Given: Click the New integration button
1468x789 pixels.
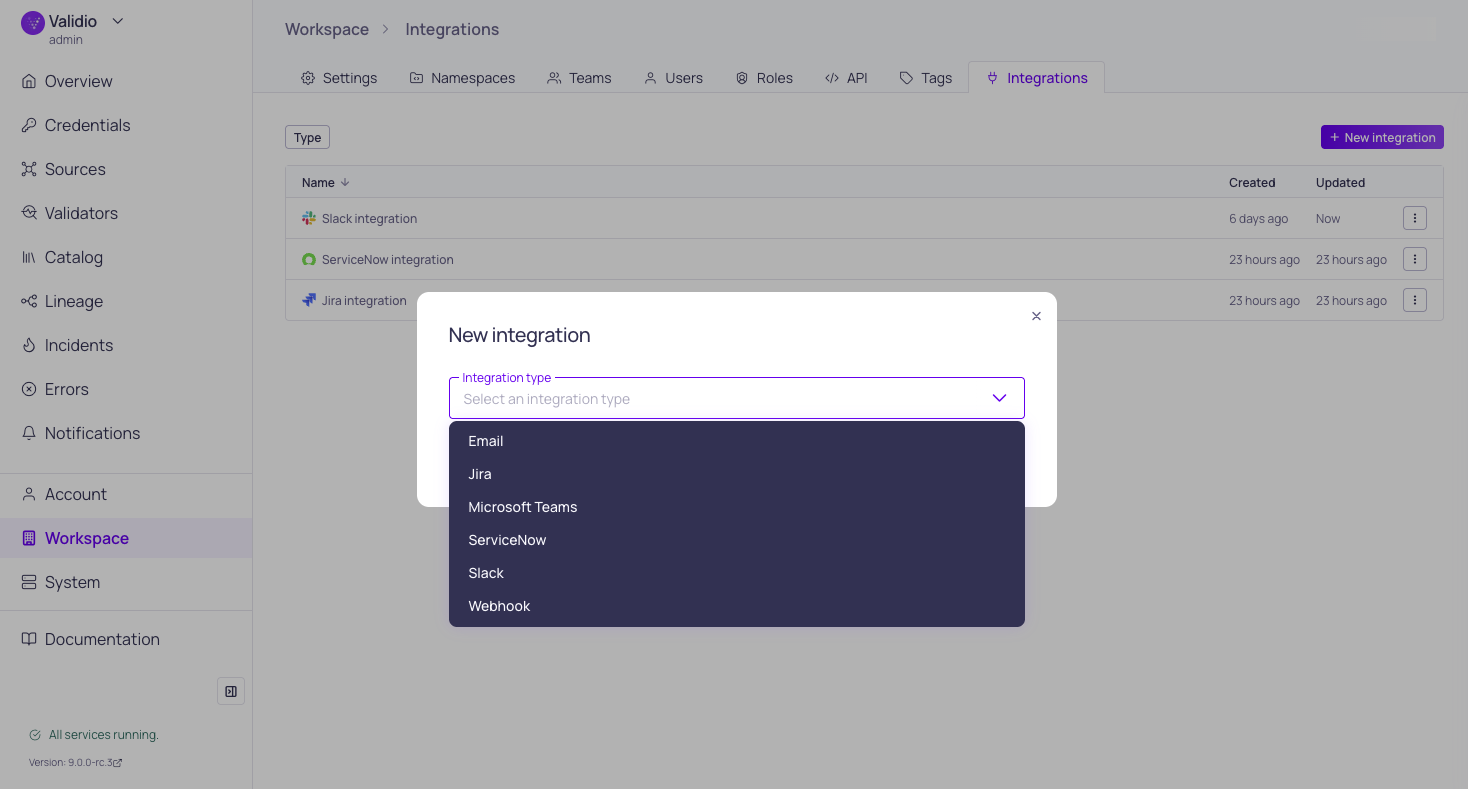Looking at the screenshot, I should tap(1382, 137).
